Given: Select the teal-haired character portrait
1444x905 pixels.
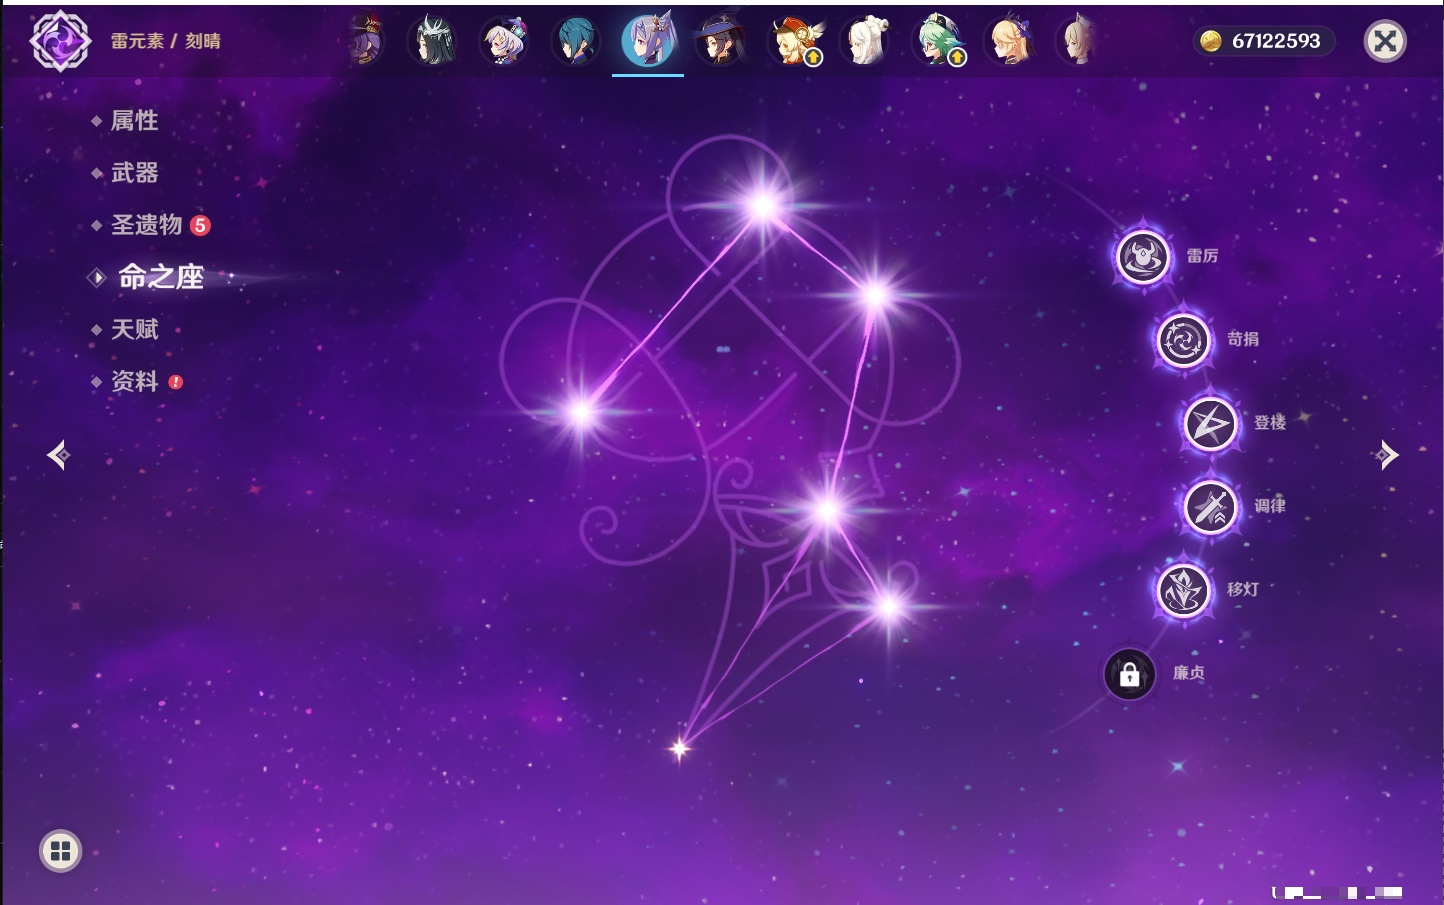Looking at the screenshot, I should (x=576, y=41).
